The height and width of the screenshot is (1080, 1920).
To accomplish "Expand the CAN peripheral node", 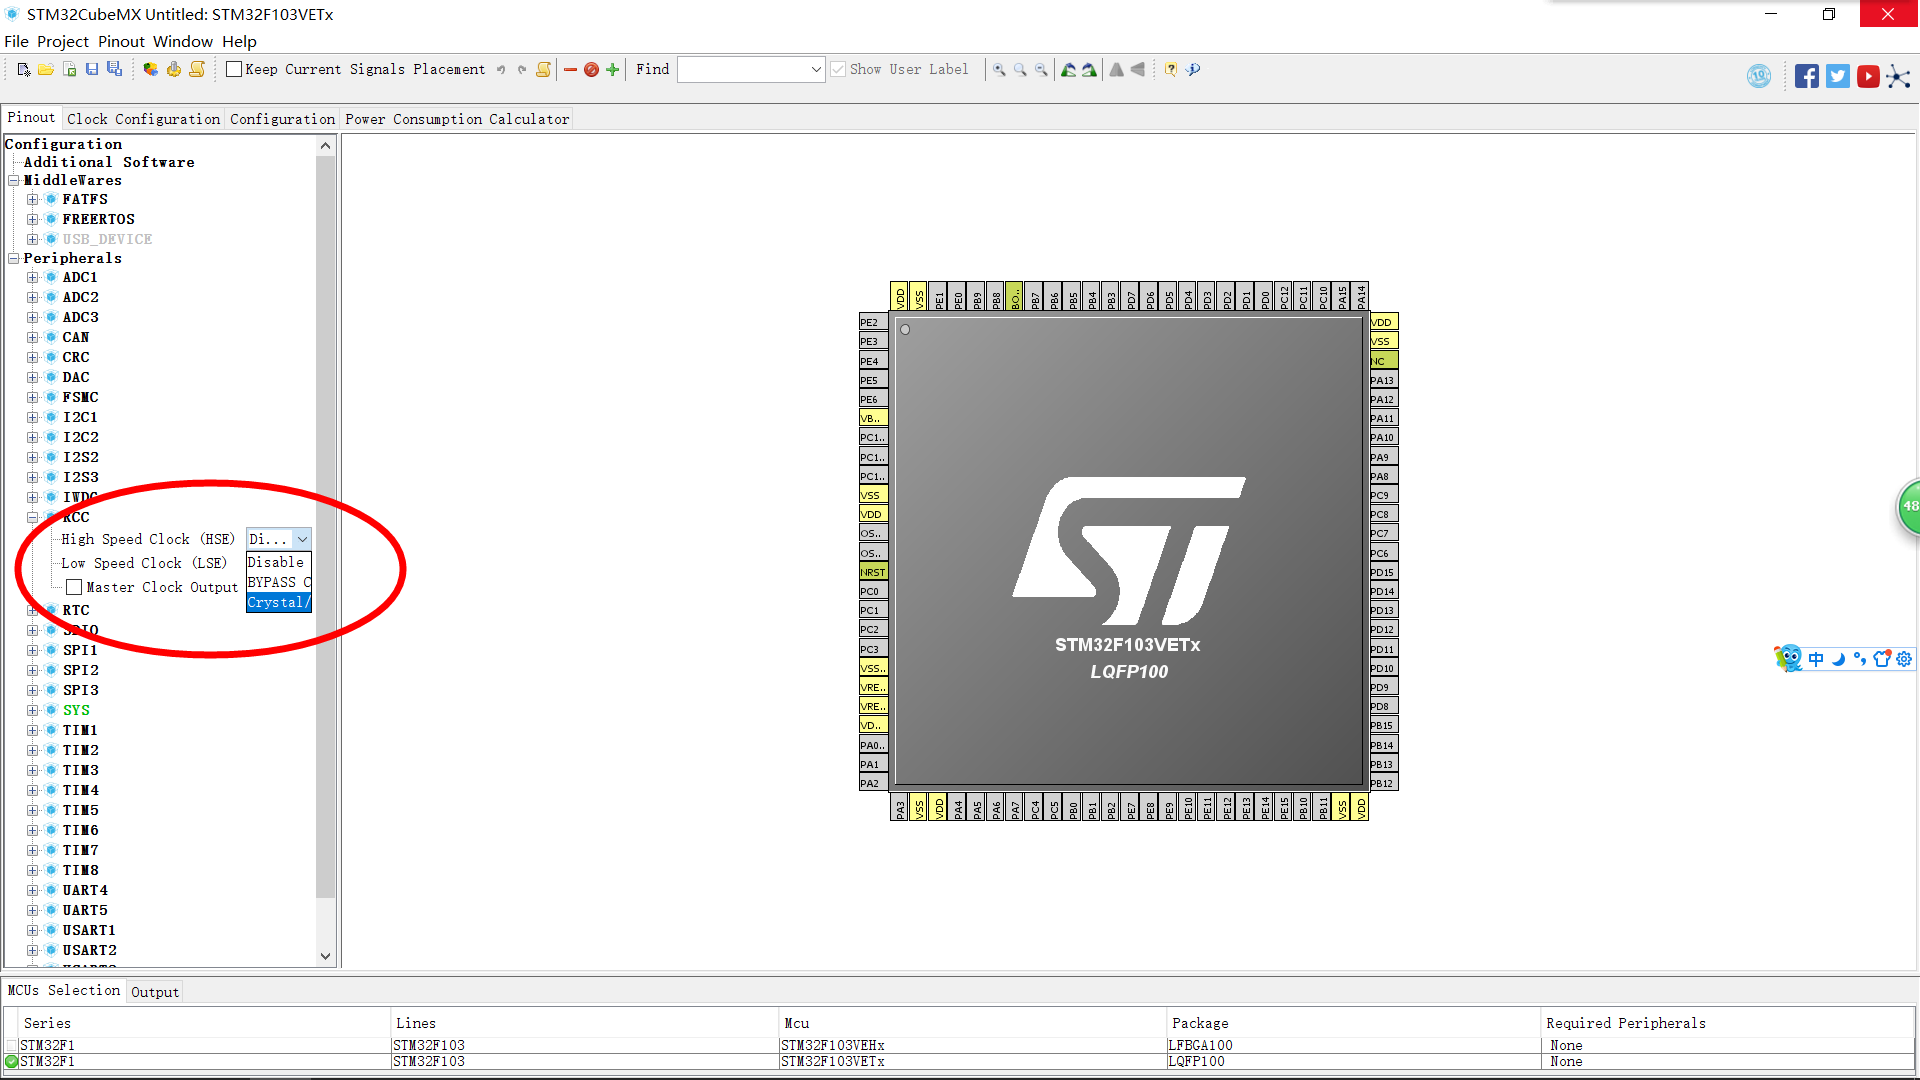I will click(32, 338).
